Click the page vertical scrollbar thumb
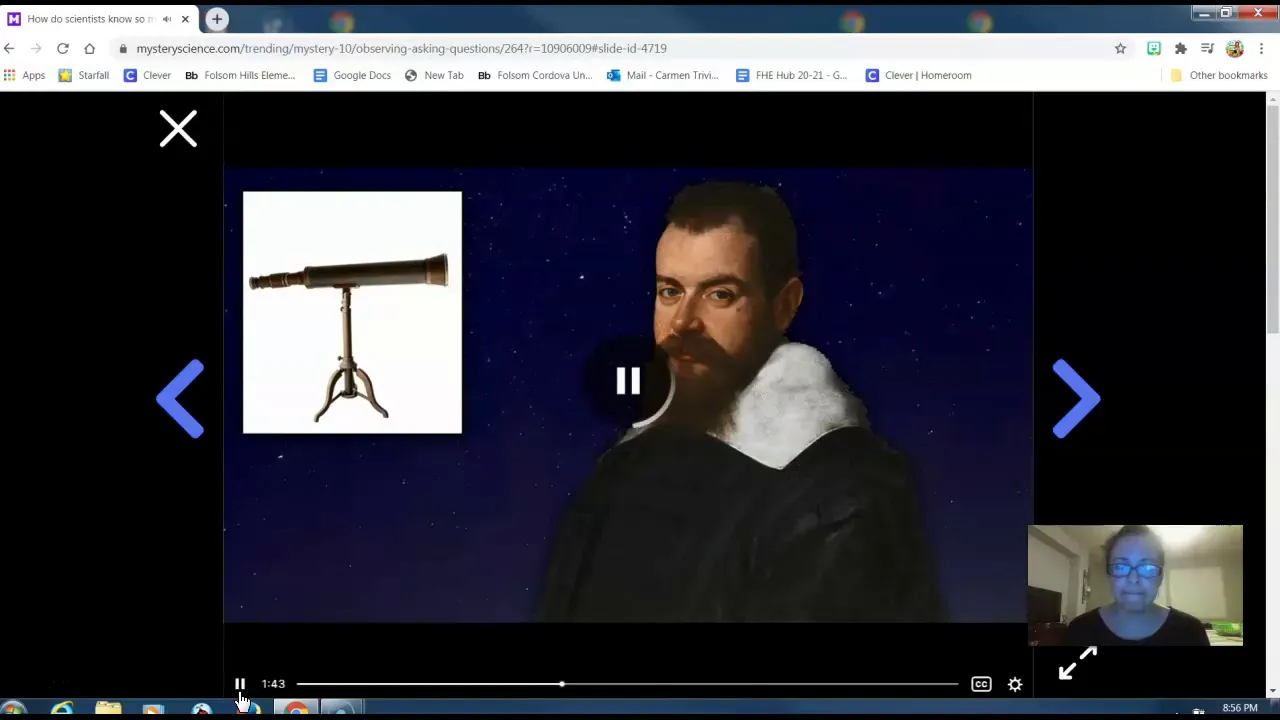1280x720 pixels. 1272,220
